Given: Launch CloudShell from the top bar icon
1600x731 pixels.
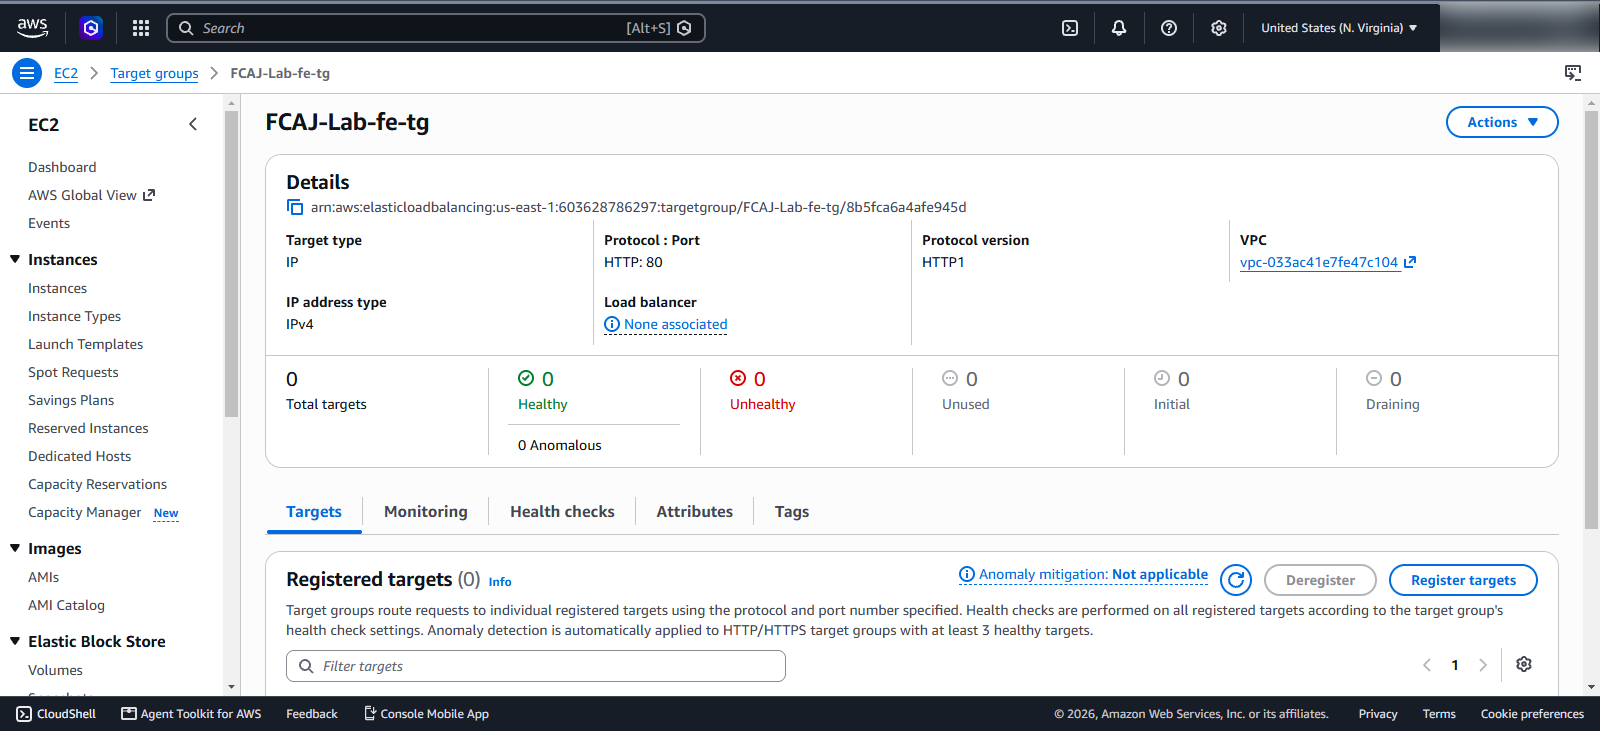Looking at the screenshot, I should pyautogui.click(x=1070, y=28).
